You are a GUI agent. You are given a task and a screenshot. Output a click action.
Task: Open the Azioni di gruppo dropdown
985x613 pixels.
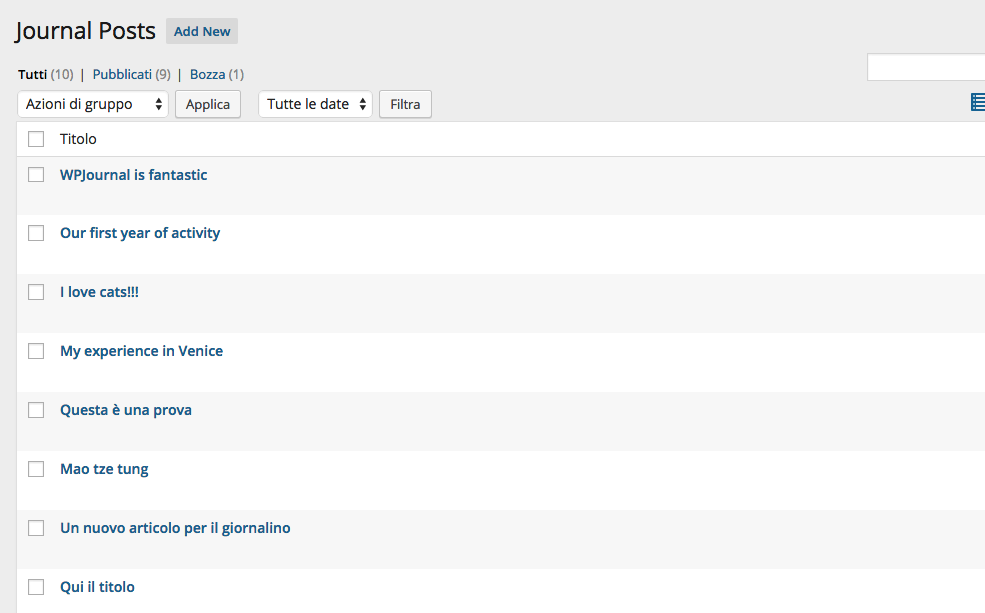tap(93, 104)
